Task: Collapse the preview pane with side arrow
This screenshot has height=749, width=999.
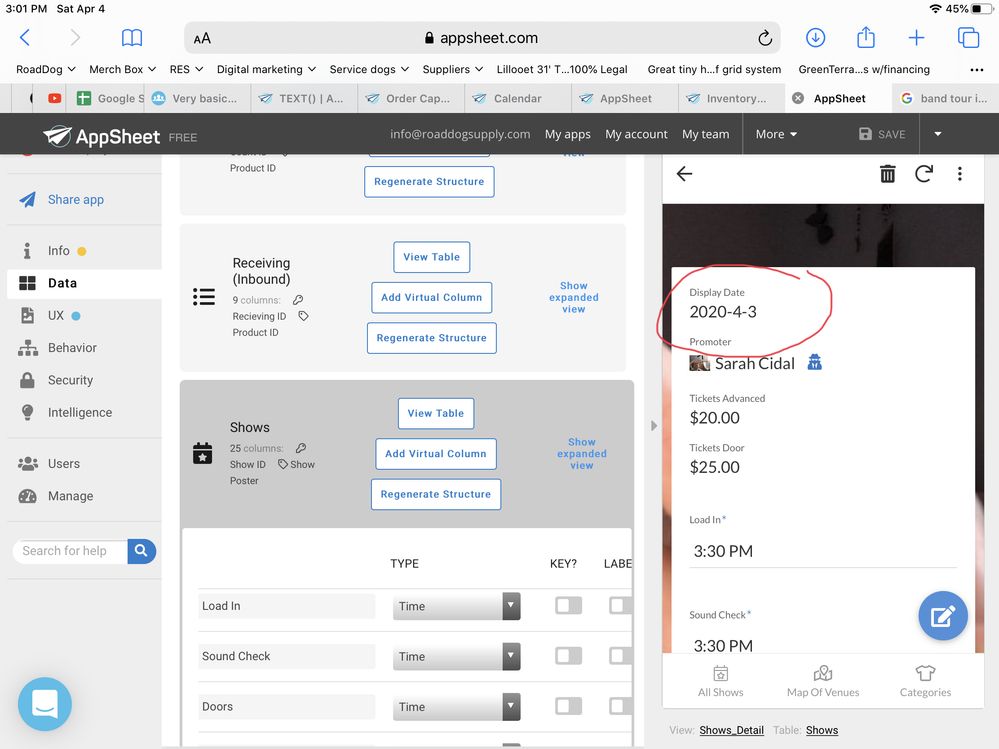Action: pyautogui.click(x=654, y=425)
